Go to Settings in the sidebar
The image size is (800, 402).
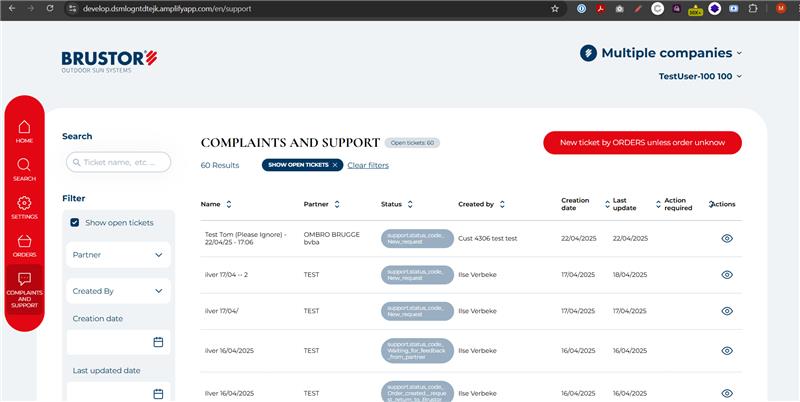pyautogui.click(x=24, y=207)
